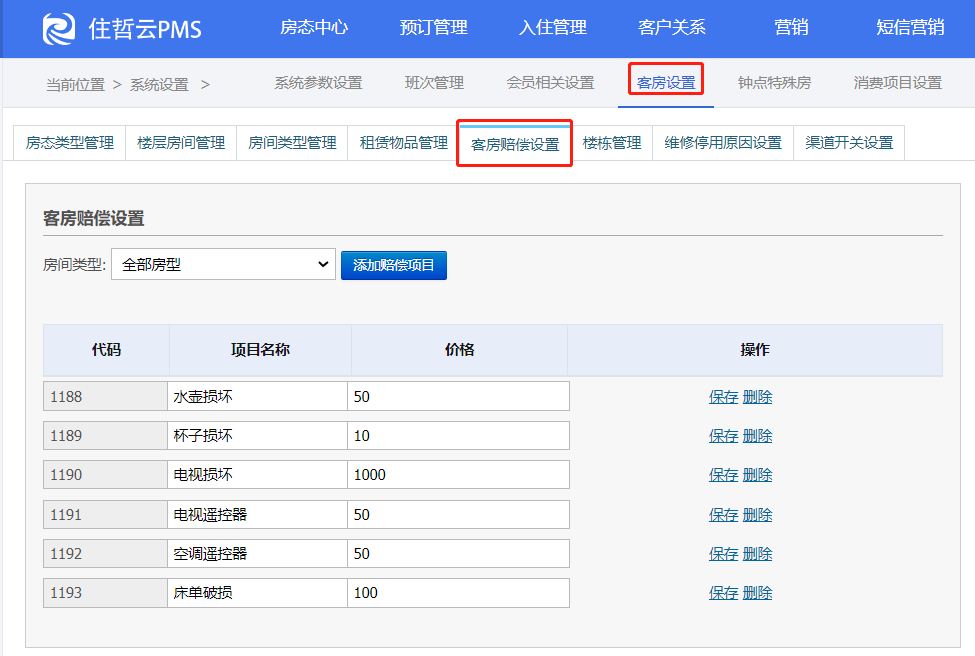The width and height of the screenshot is (975, 656).
Task: Click the code field 1192
Action: coord(105,553)
